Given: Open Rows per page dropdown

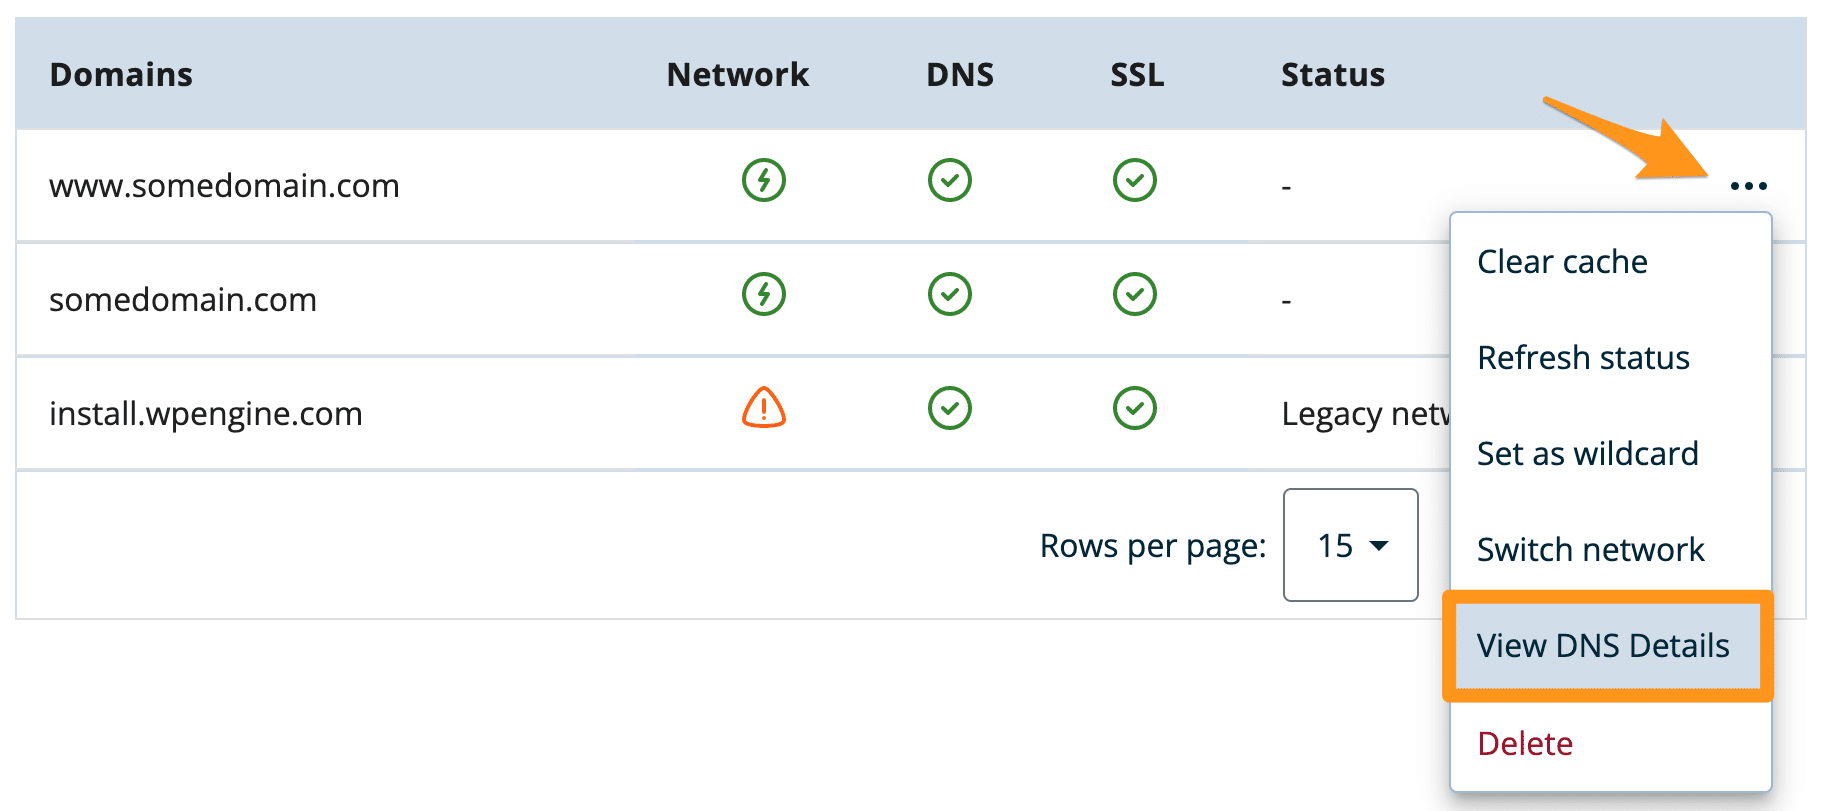Looking at the screenshot, I should pyautogui.click(x=1350, y=545).
